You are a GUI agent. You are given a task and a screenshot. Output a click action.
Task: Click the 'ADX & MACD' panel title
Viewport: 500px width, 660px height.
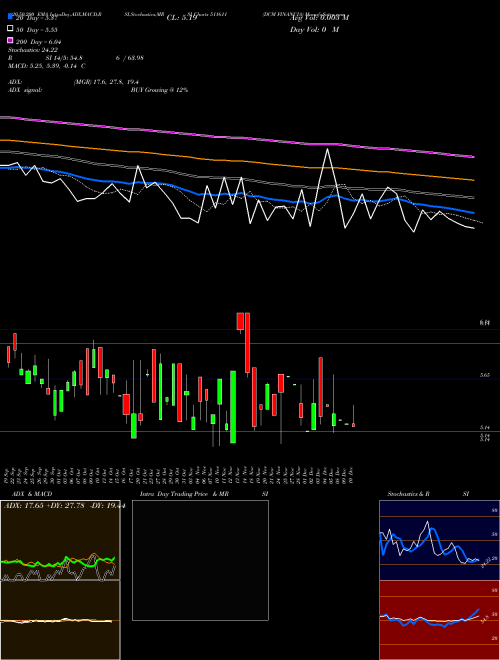click(x=32, y=494)
